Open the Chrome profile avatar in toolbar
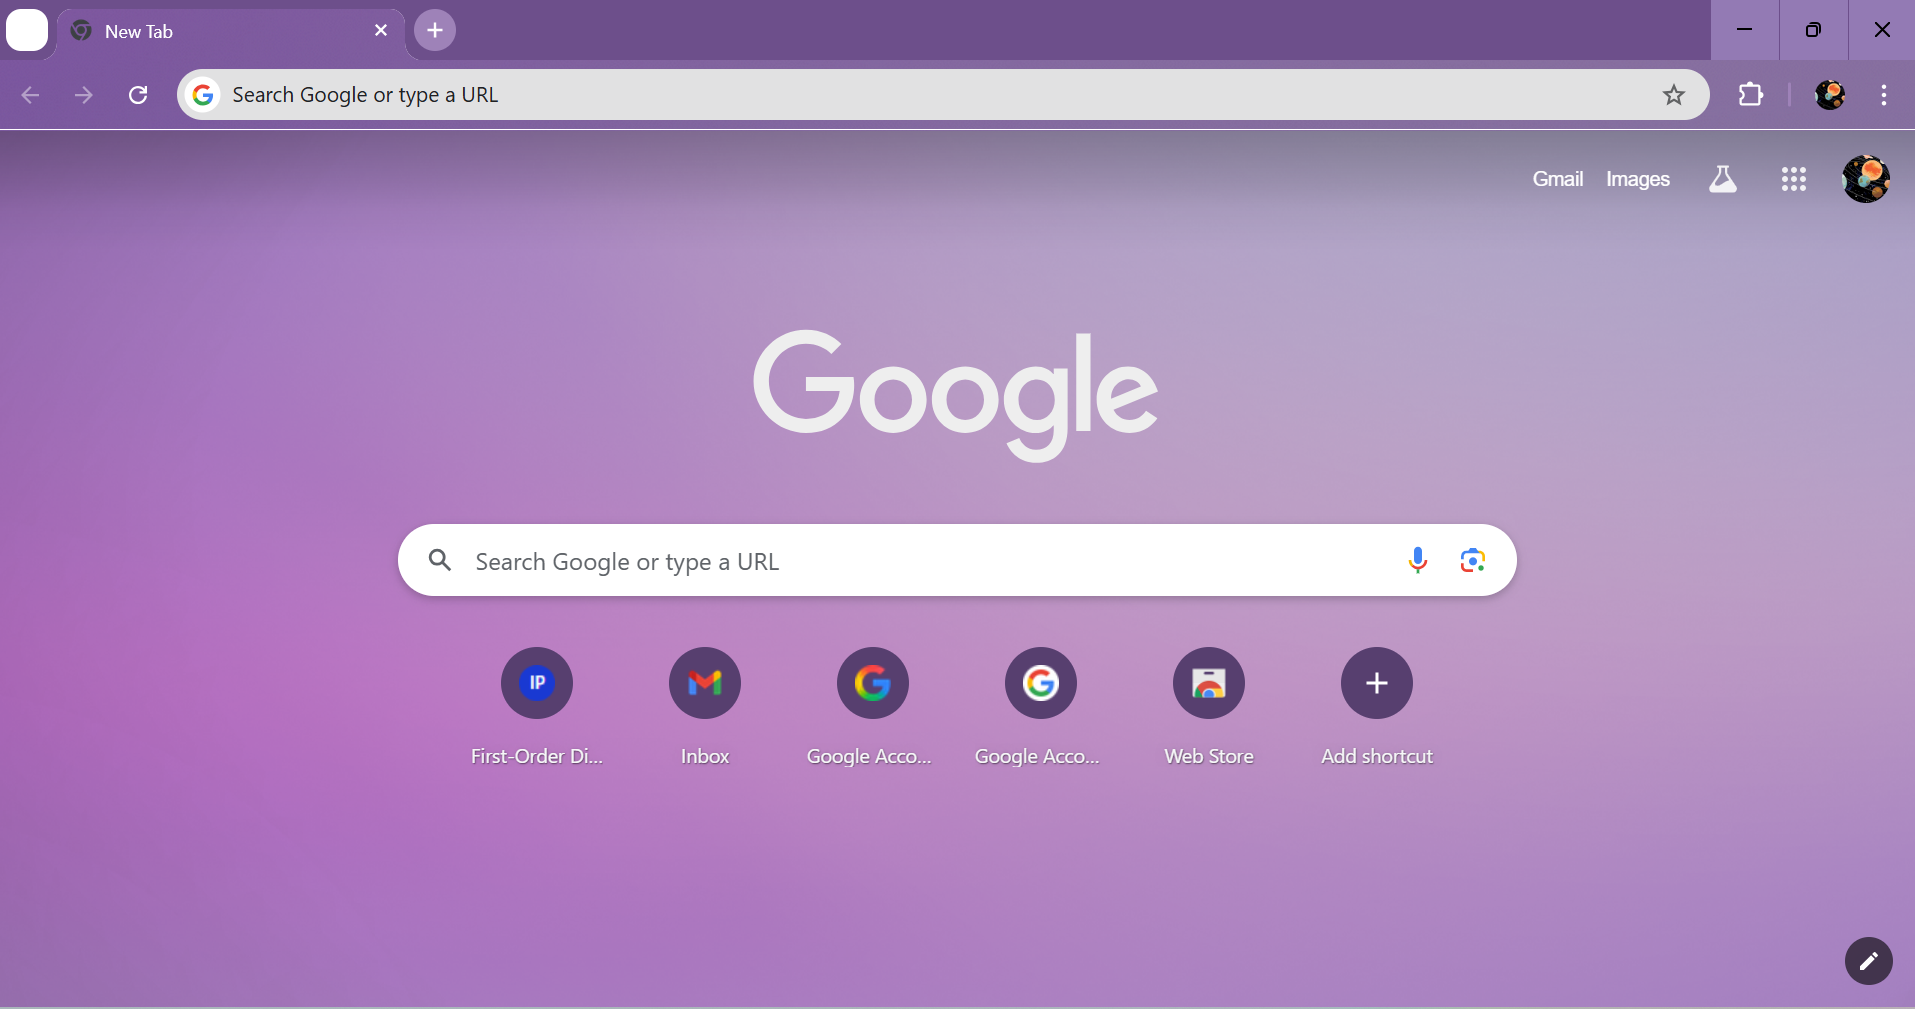1915x1009 pixels. point(1830,95)
